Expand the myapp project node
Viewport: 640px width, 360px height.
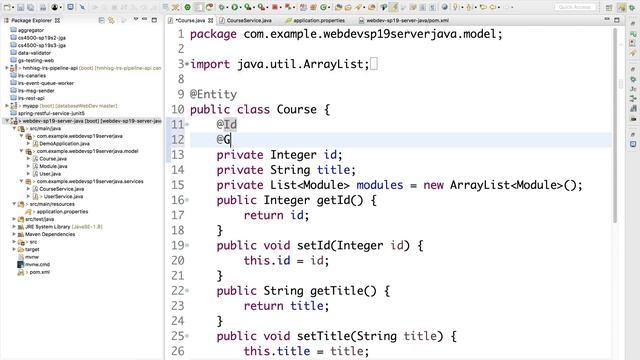(7, 106)
